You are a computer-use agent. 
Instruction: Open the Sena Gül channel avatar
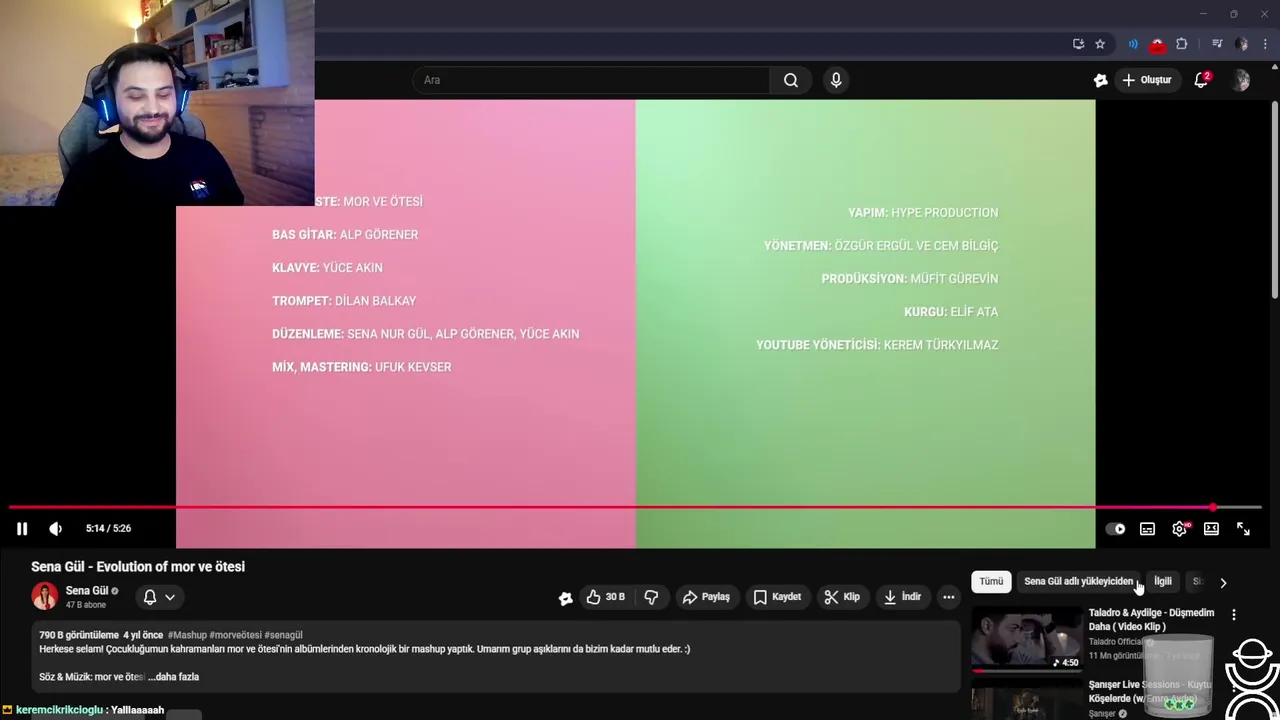pos(45,597)
